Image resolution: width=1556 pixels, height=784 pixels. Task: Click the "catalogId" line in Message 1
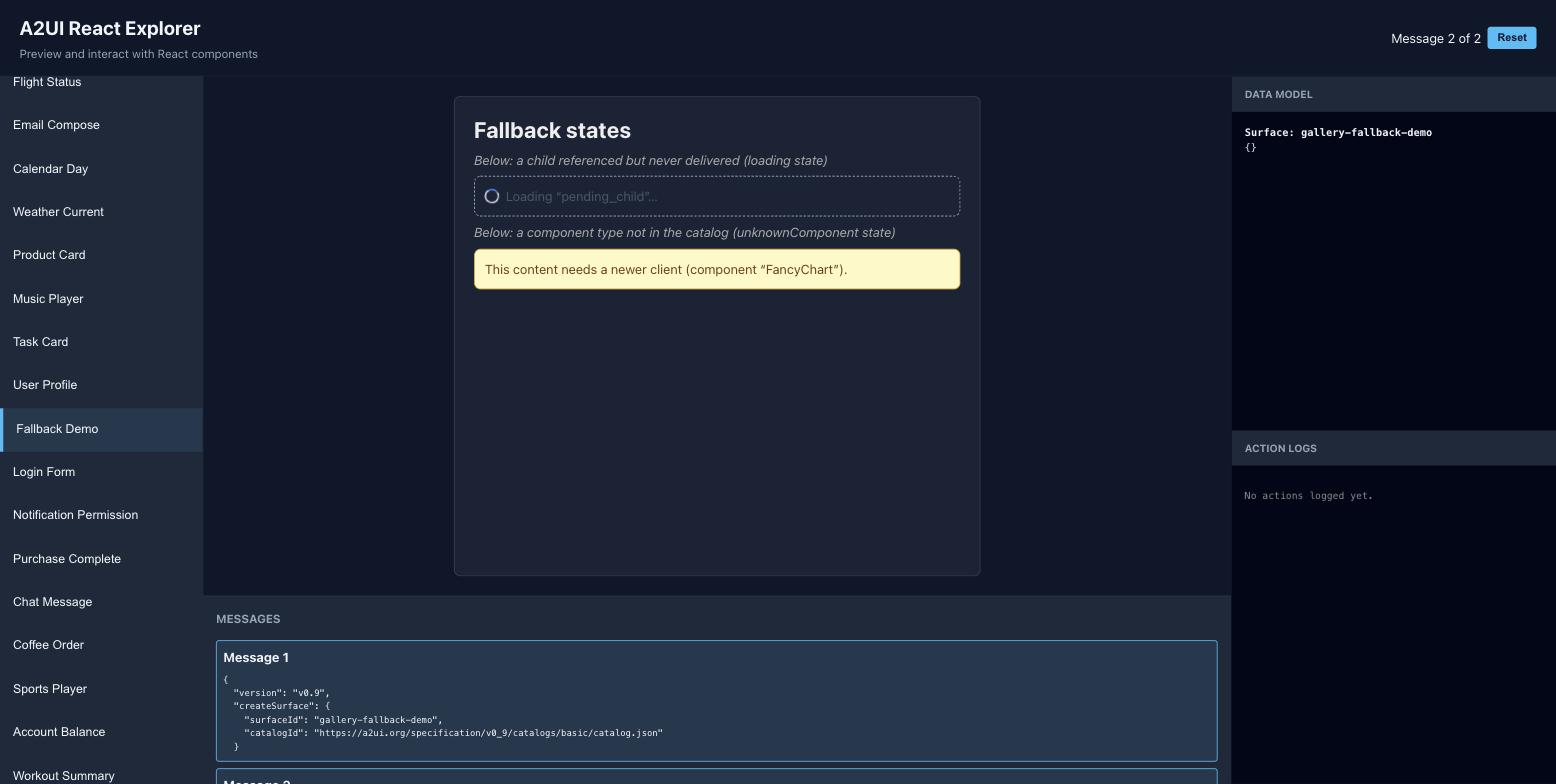[x=453, y=733]
